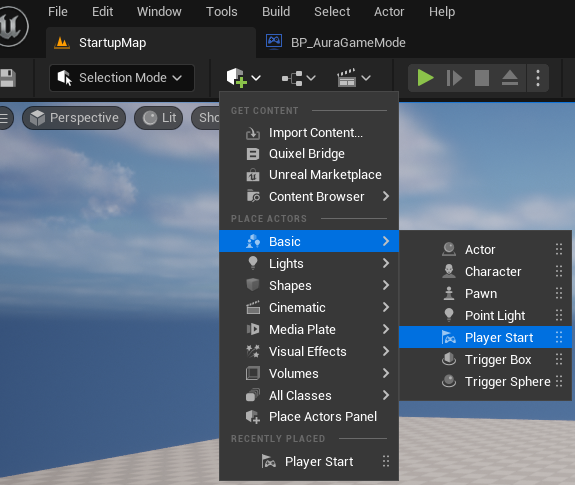Click drag handle next to Actor

coord(559,249)
